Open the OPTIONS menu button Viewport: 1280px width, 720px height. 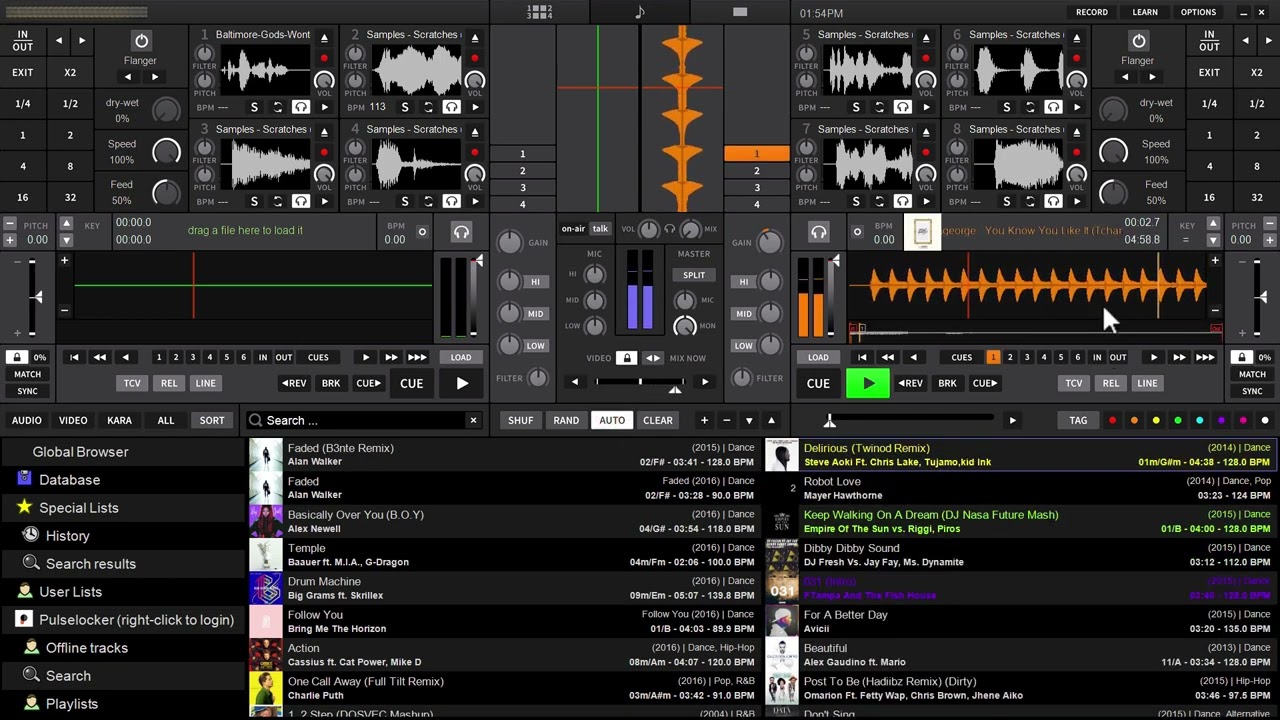coord(1198,12)
